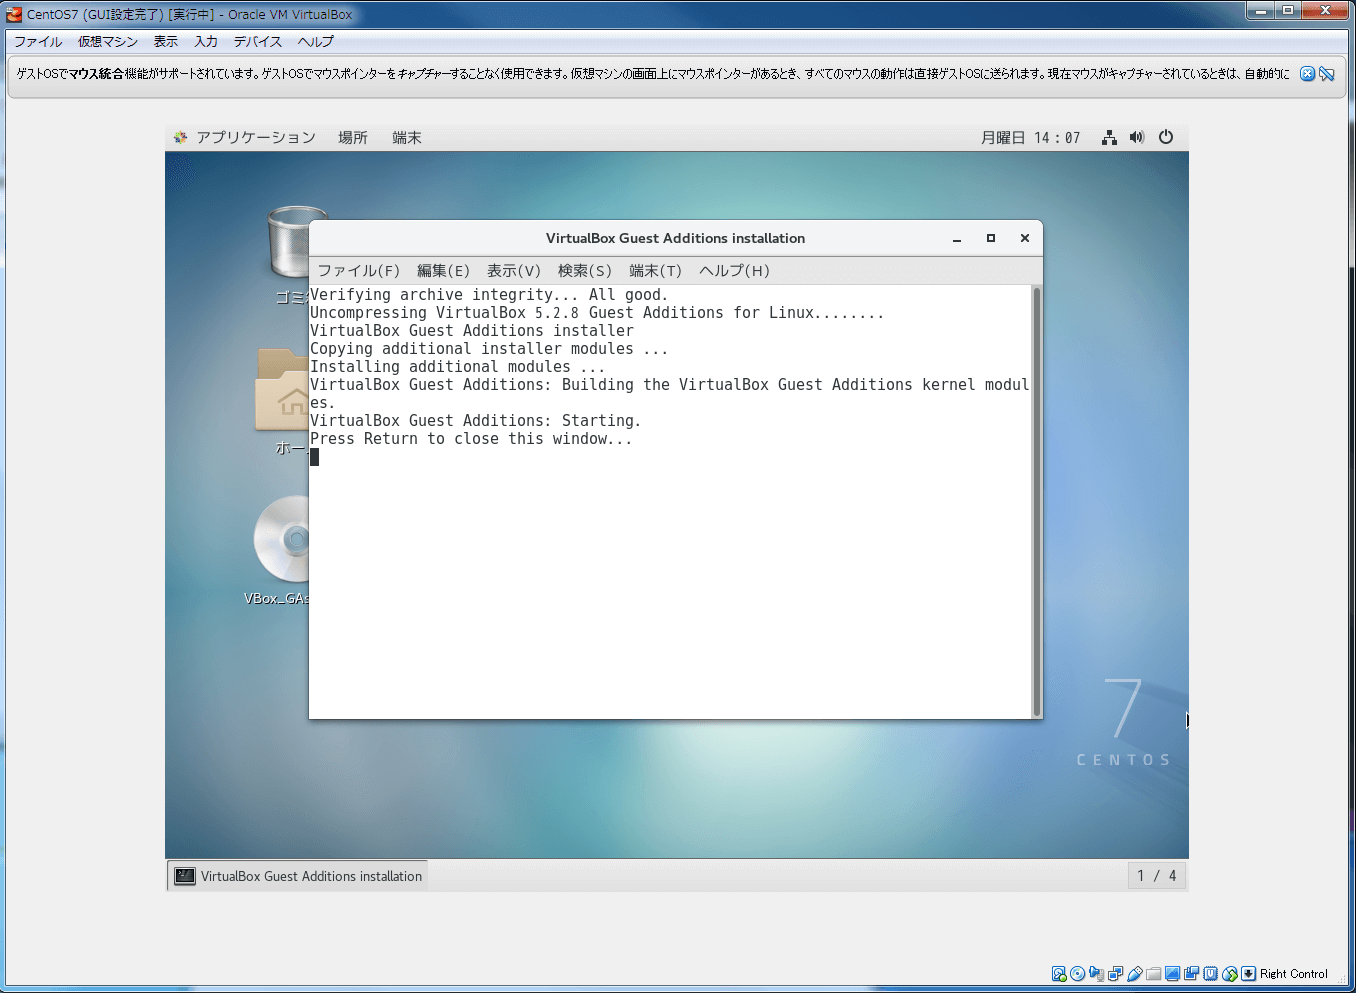Open the hard disk activity status icon

(1058, 973)
